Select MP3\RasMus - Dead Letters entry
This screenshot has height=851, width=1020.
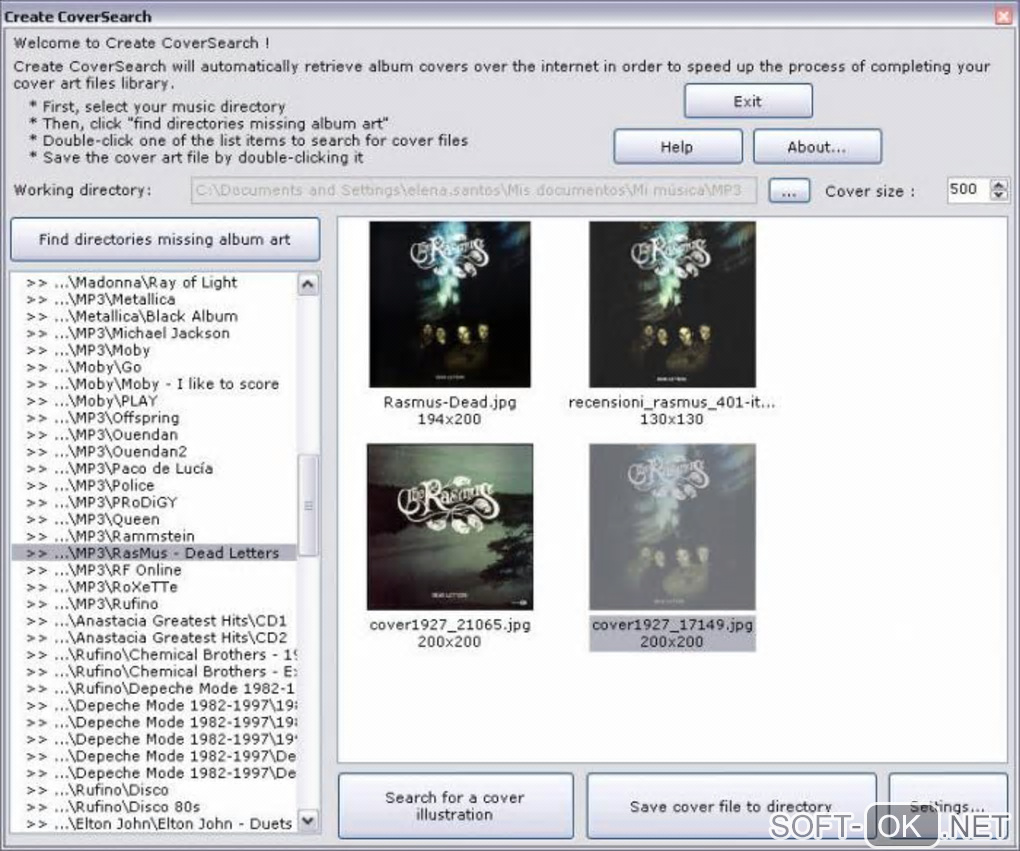pyautogui.click(x=154, y=553)
